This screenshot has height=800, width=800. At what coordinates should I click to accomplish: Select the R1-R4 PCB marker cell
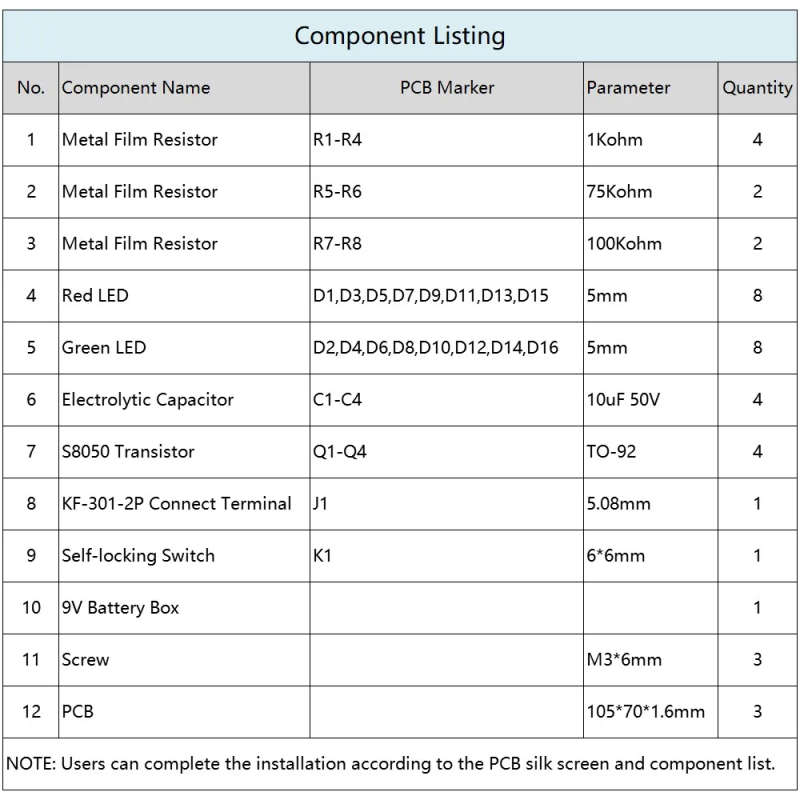point(446,140)
